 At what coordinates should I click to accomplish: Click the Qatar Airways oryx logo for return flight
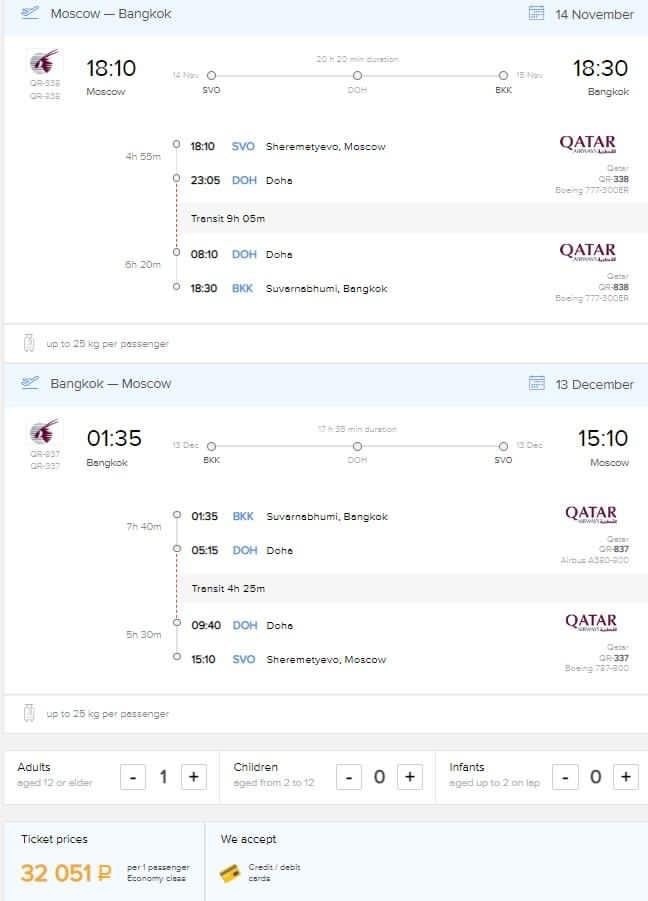(44, 432)
